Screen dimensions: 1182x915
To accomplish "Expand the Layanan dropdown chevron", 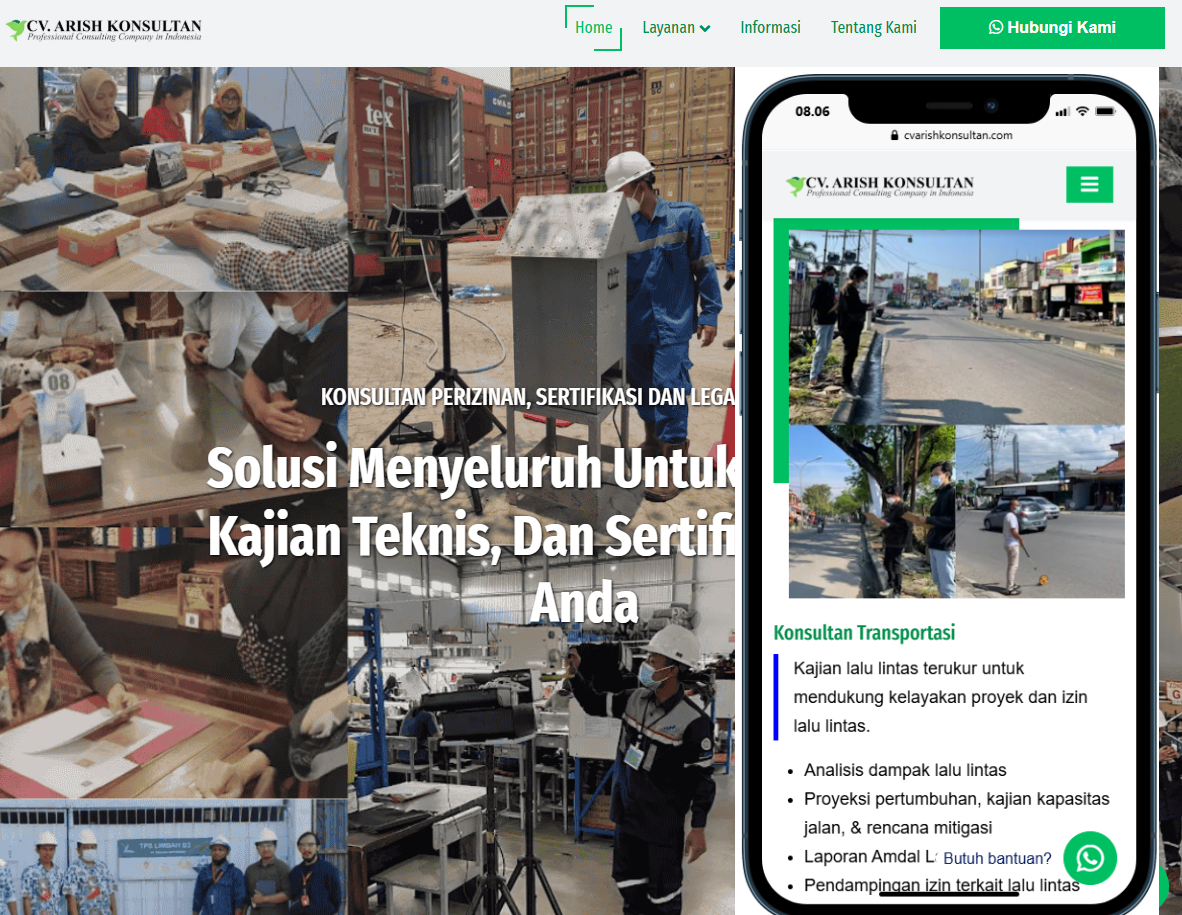I will 706,28.
